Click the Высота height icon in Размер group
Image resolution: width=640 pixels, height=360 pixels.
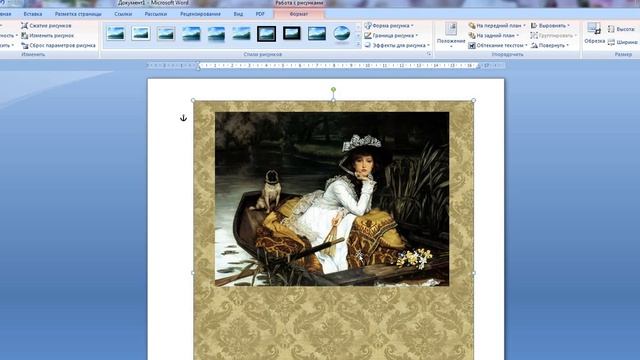pyautogui.click(x=611, y=29)
